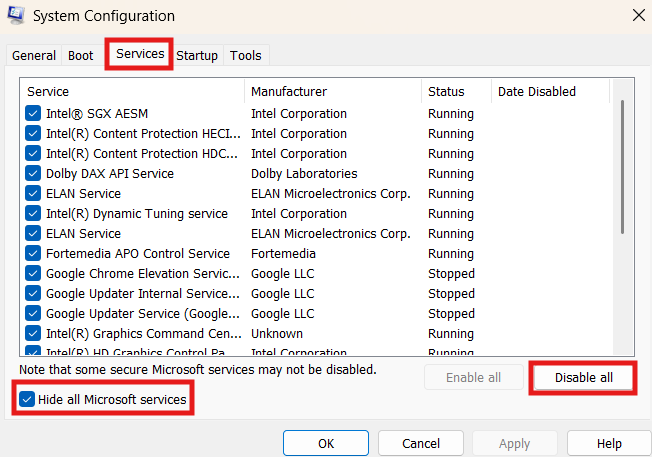Click the Enable all button
The width and height of the screenshot is (652, 457).
(474, 378)
